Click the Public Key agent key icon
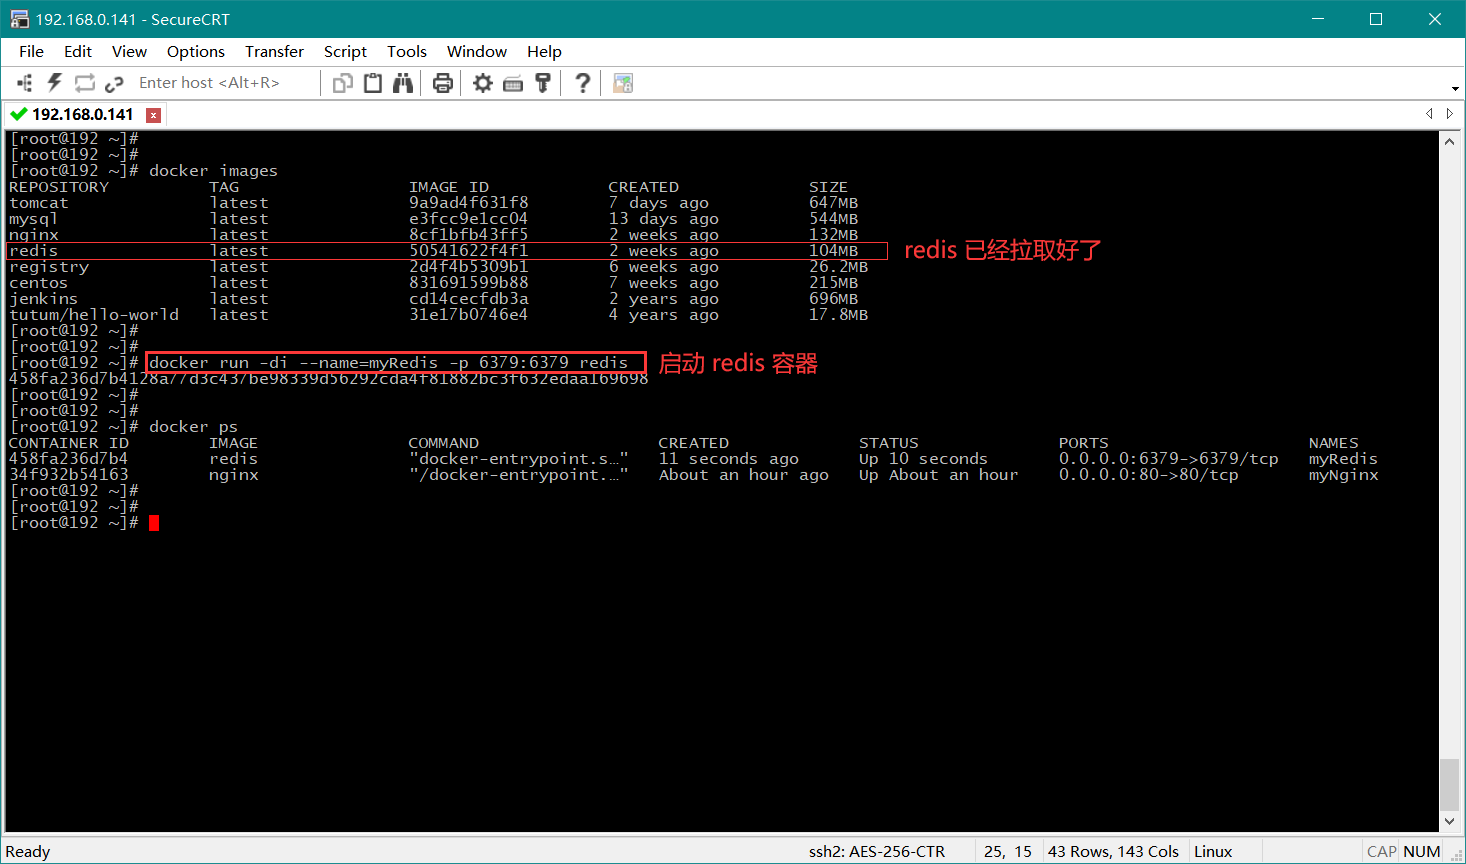The image size is (1466, 864). (543, 83)
